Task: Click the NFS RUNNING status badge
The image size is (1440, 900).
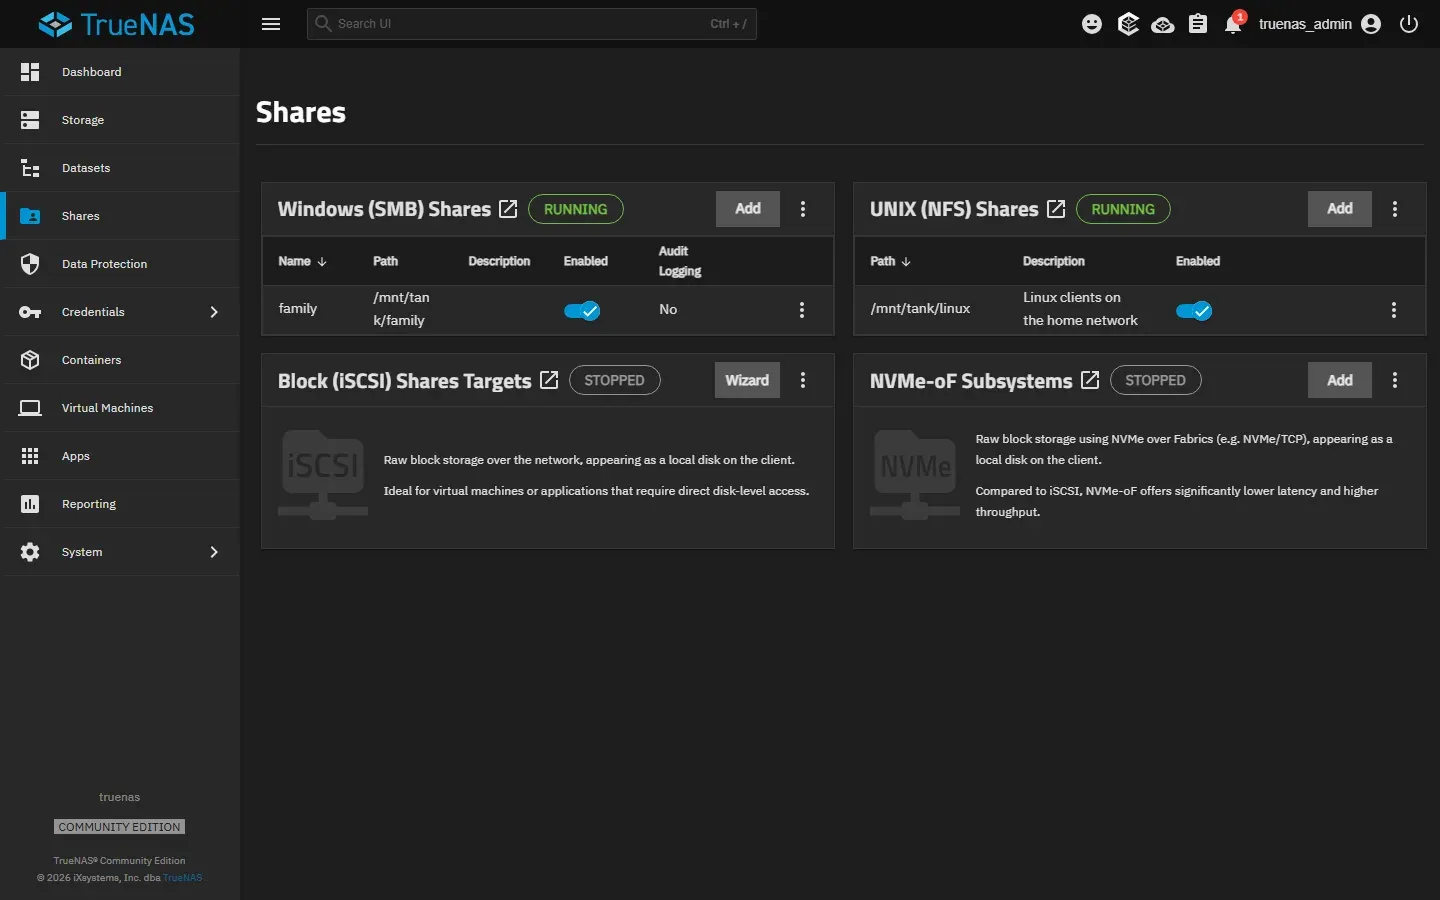Action: [x=1123, y=209]
